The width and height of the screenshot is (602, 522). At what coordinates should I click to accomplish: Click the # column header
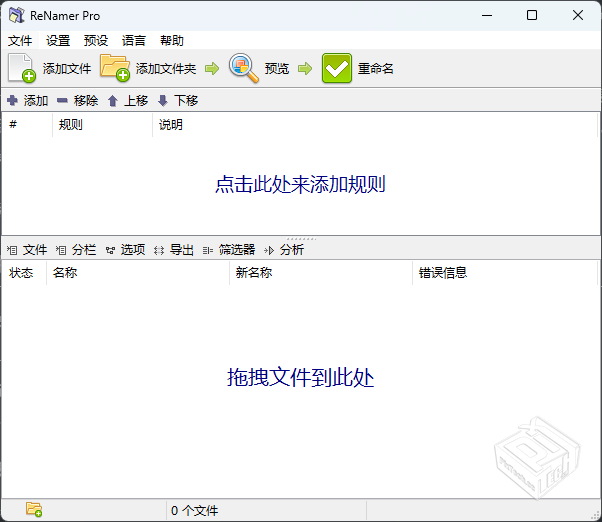coord(27,124)
